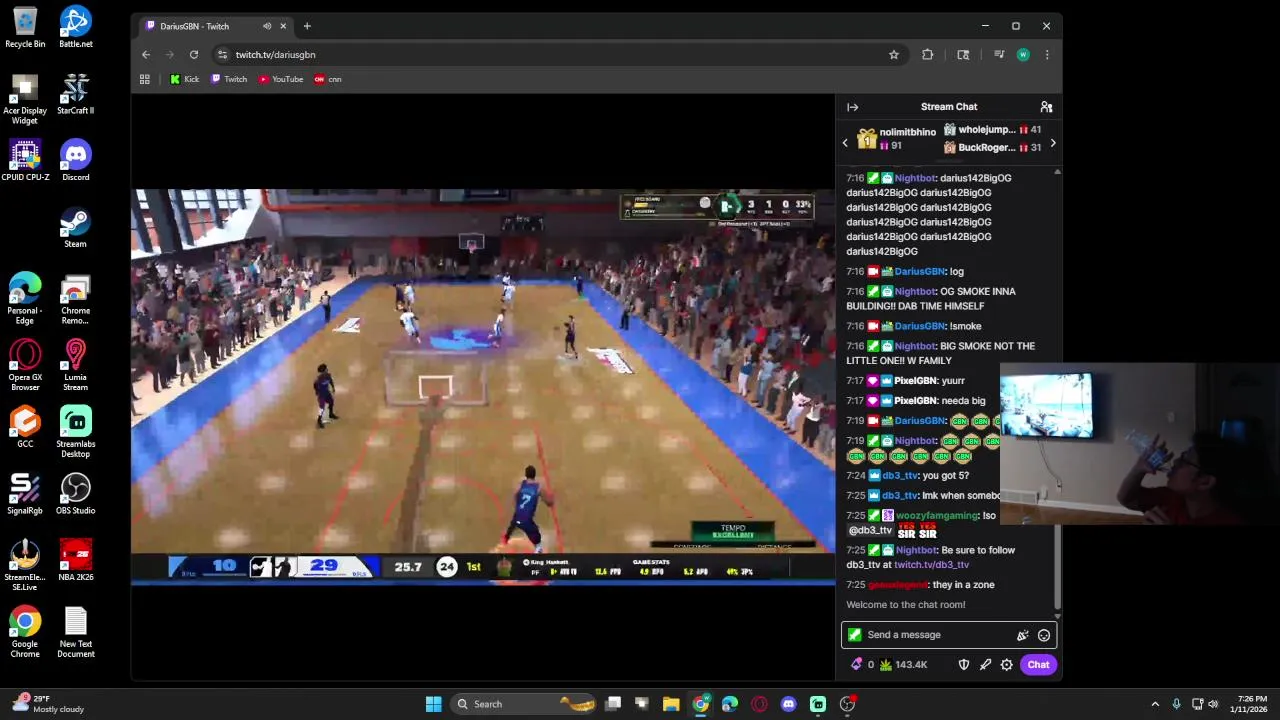Open the Kick bookmark
The height and width of the screenshot is (720, 1280).
click(x=185, y=79)
